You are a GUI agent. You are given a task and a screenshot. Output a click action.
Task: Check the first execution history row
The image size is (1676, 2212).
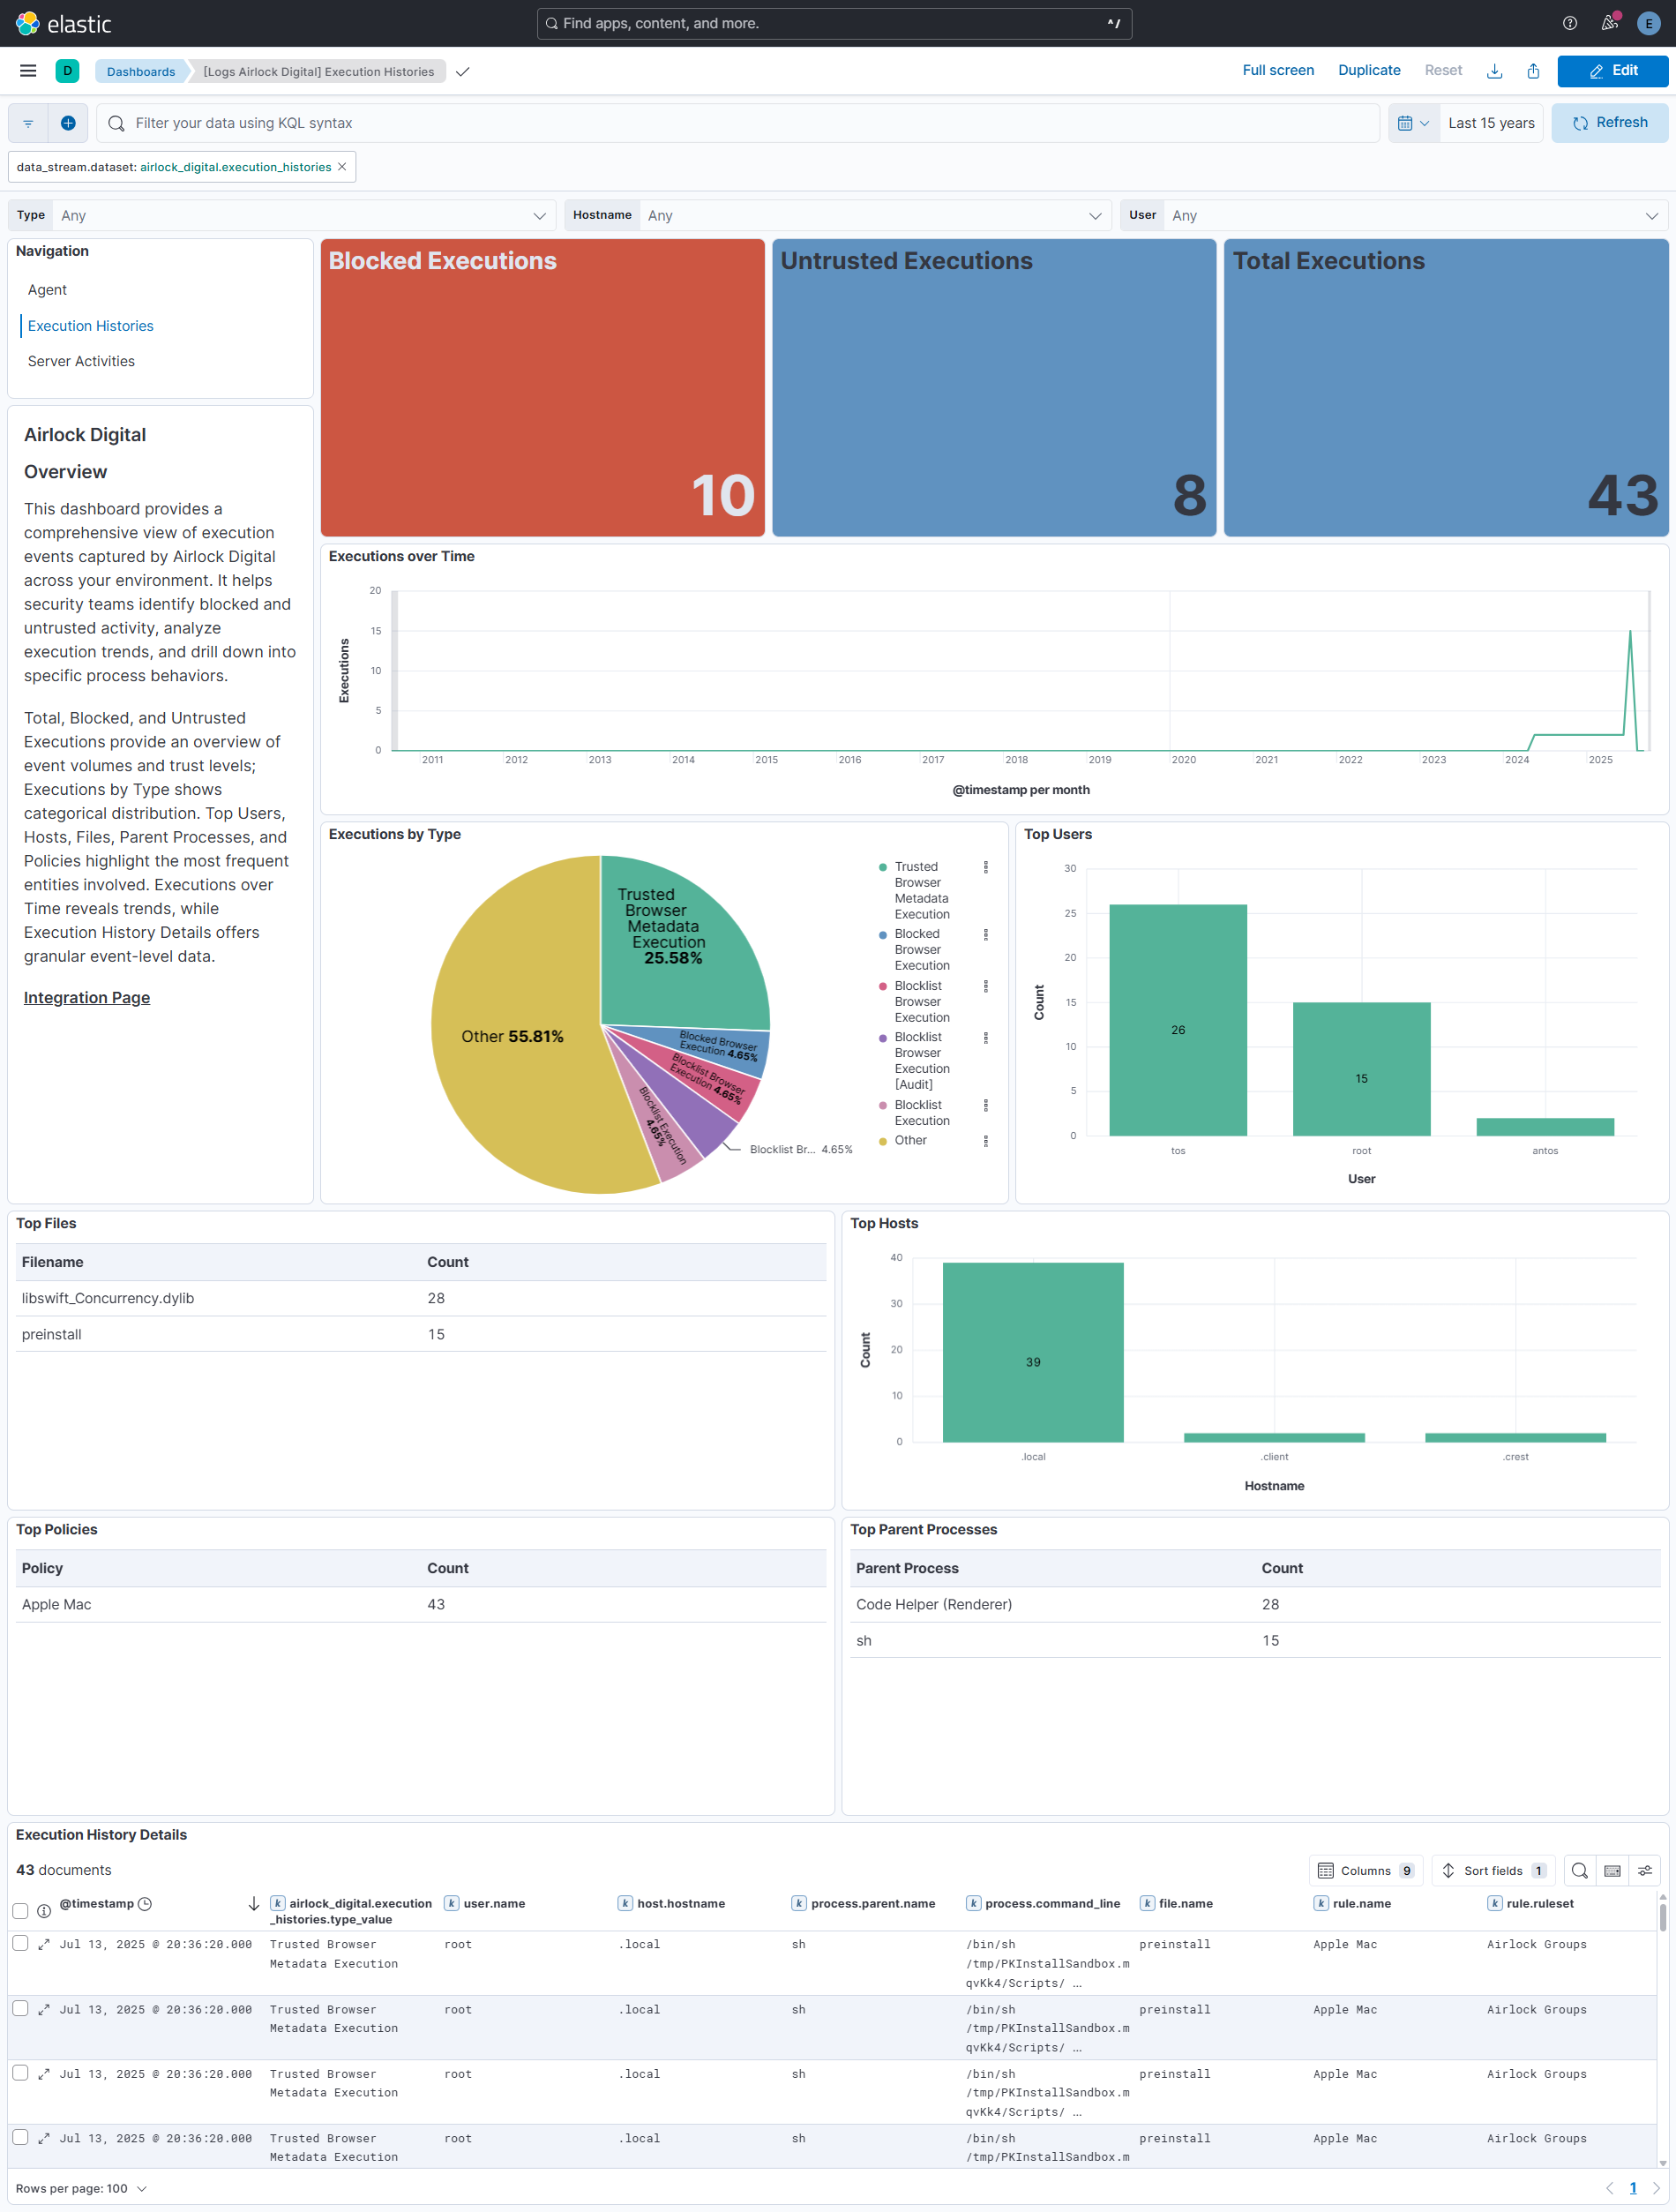[20, 1943]
